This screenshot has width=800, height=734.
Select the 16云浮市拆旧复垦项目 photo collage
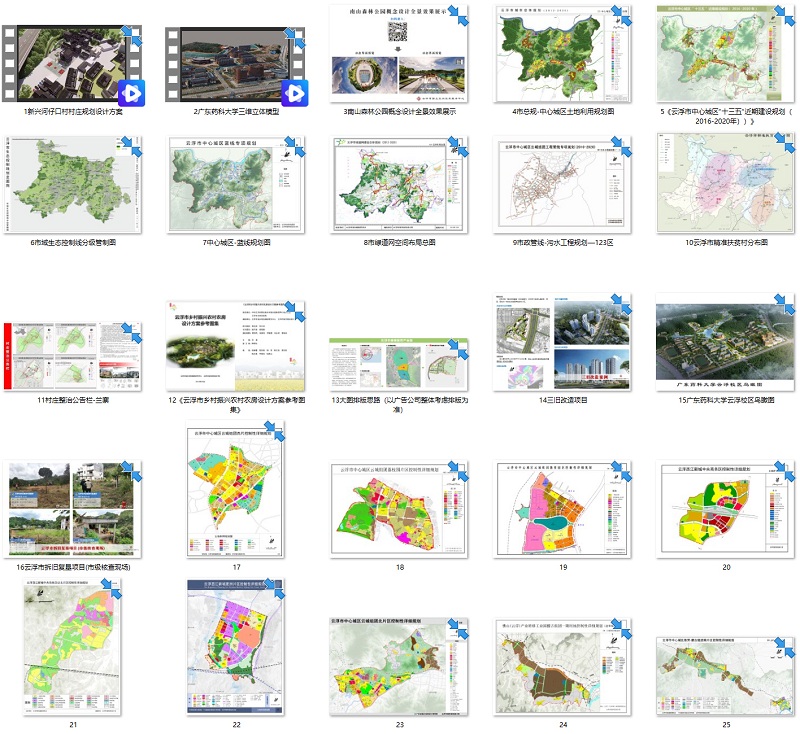(73, 508)
